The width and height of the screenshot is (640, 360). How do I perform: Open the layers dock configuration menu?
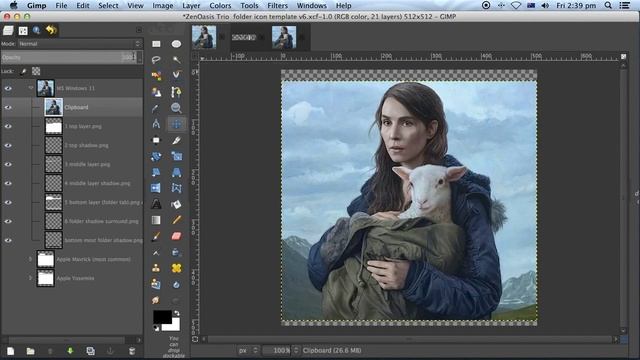[x=139, y=30]
